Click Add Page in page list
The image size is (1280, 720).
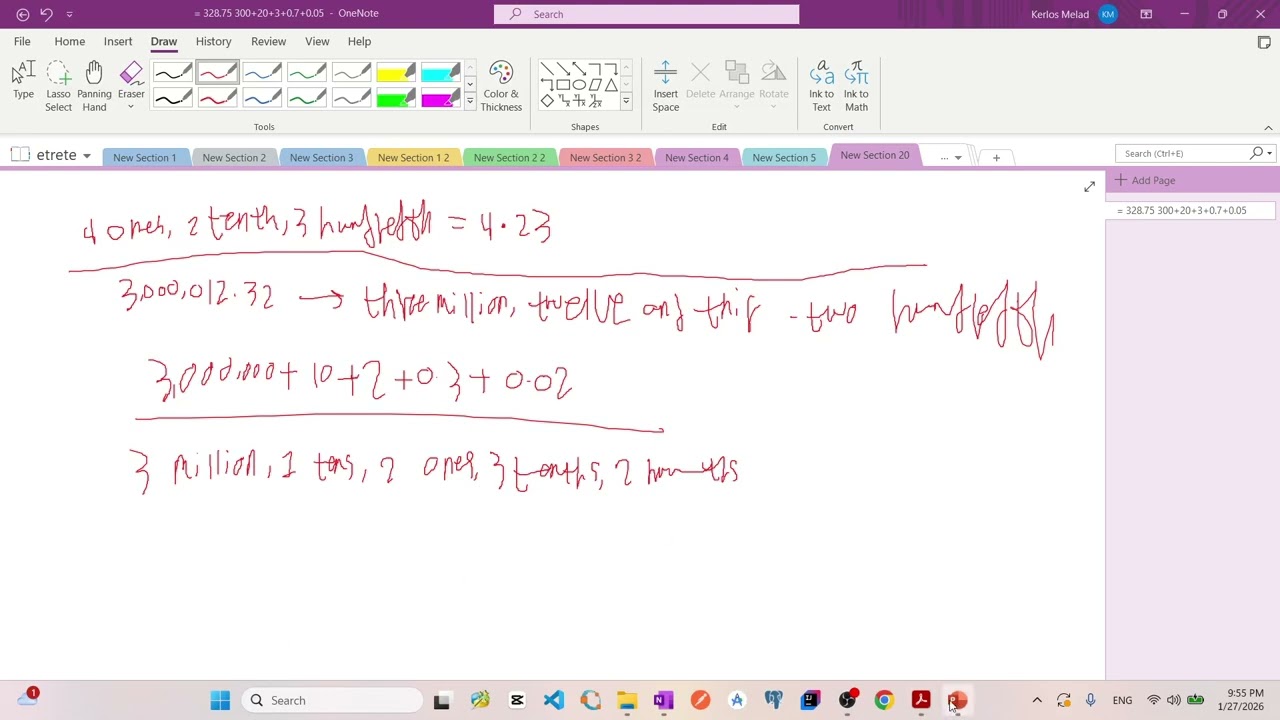(x=1145, y=180)
